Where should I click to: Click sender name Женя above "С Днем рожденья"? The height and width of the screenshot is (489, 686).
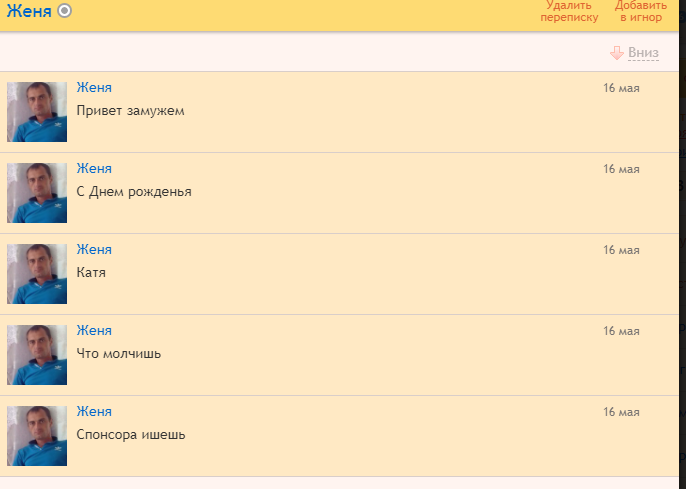pos(94,168)
